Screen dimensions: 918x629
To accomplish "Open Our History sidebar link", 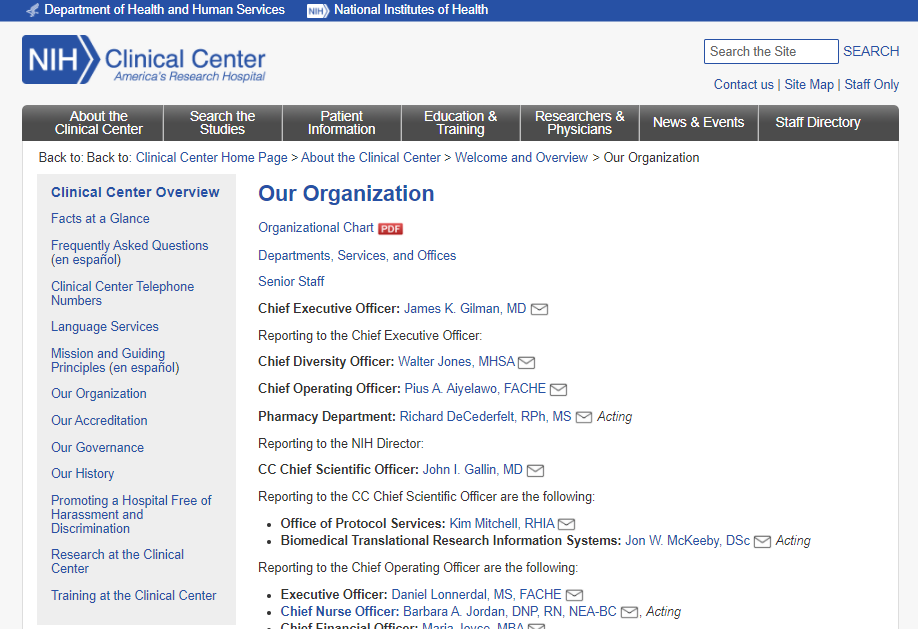I will (83, 473).
